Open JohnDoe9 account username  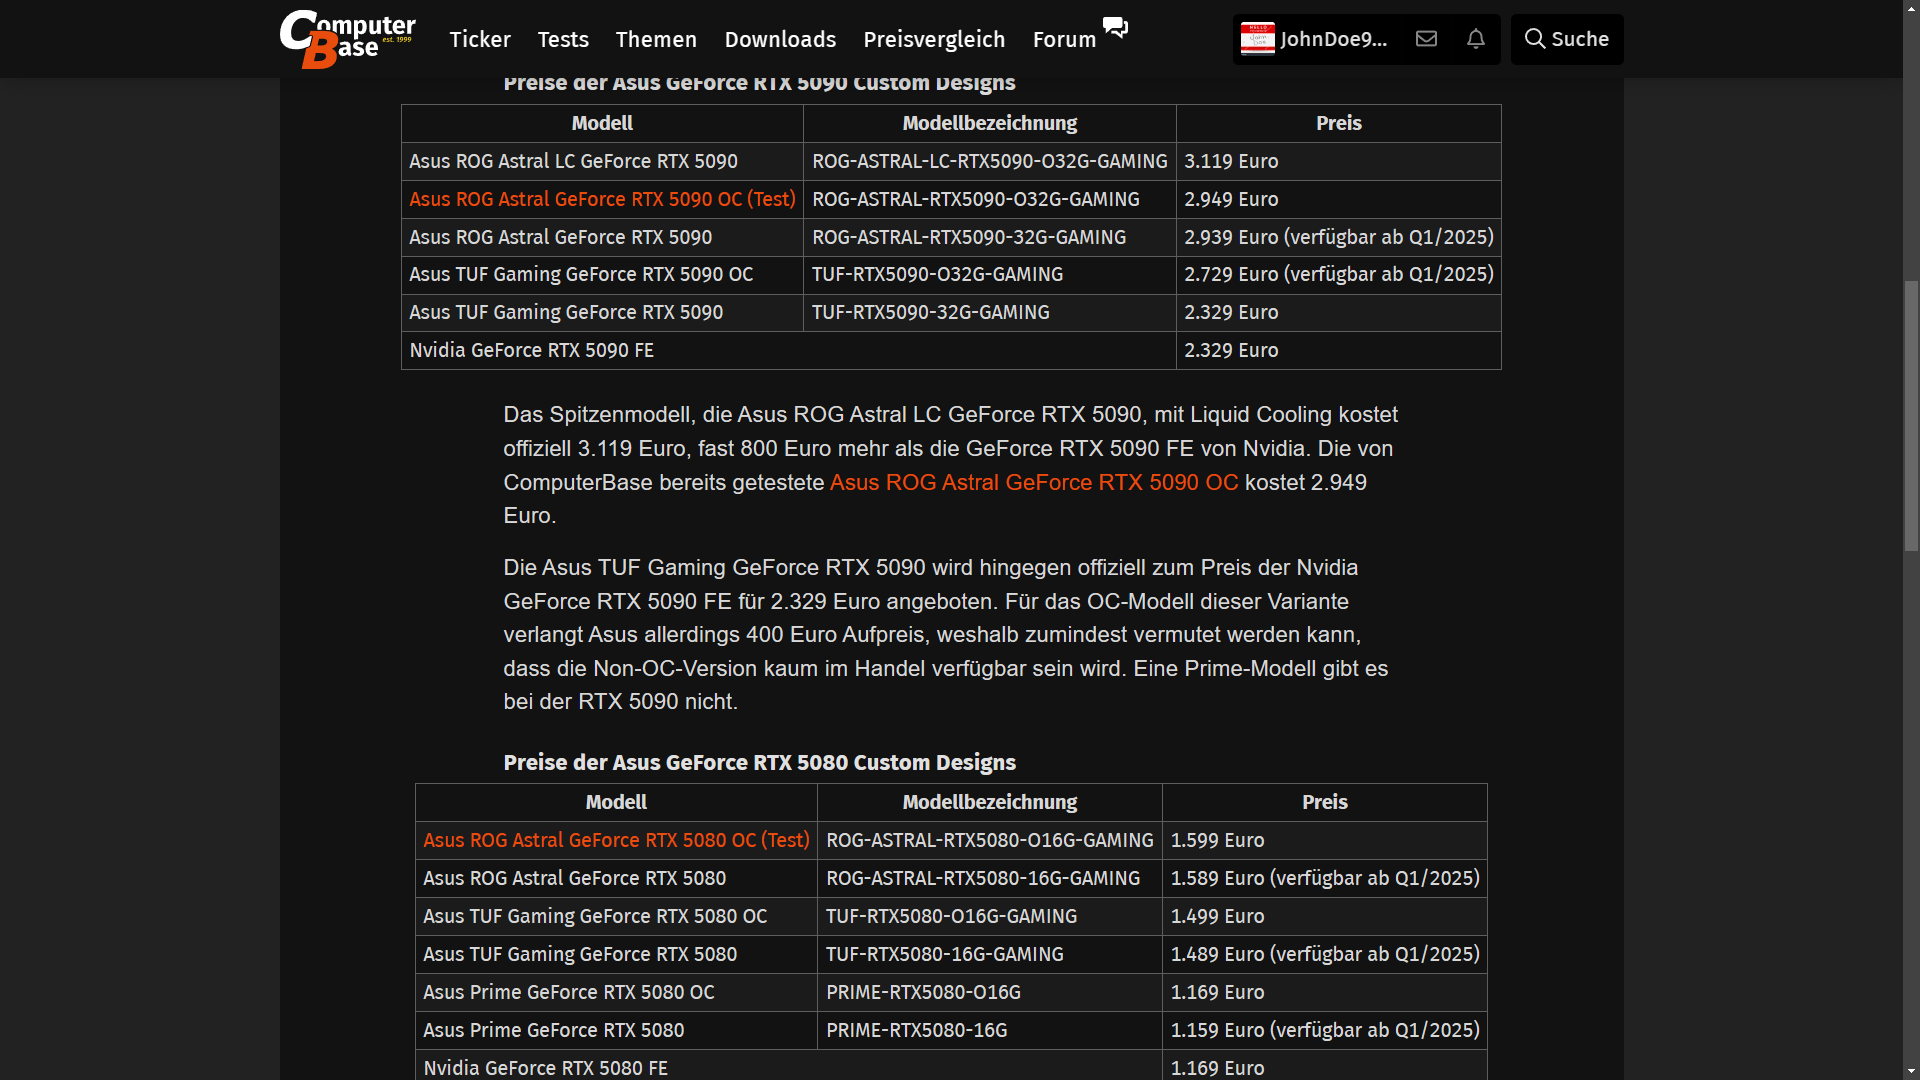(1333, 39)
